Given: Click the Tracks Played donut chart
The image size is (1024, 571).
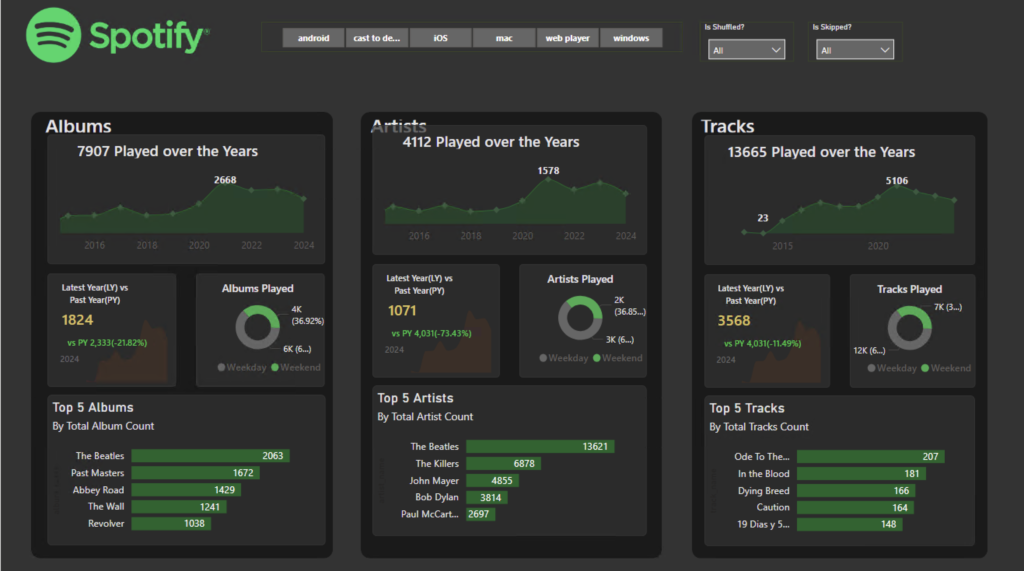Looking at the screenshot, I should coord(909,328).
